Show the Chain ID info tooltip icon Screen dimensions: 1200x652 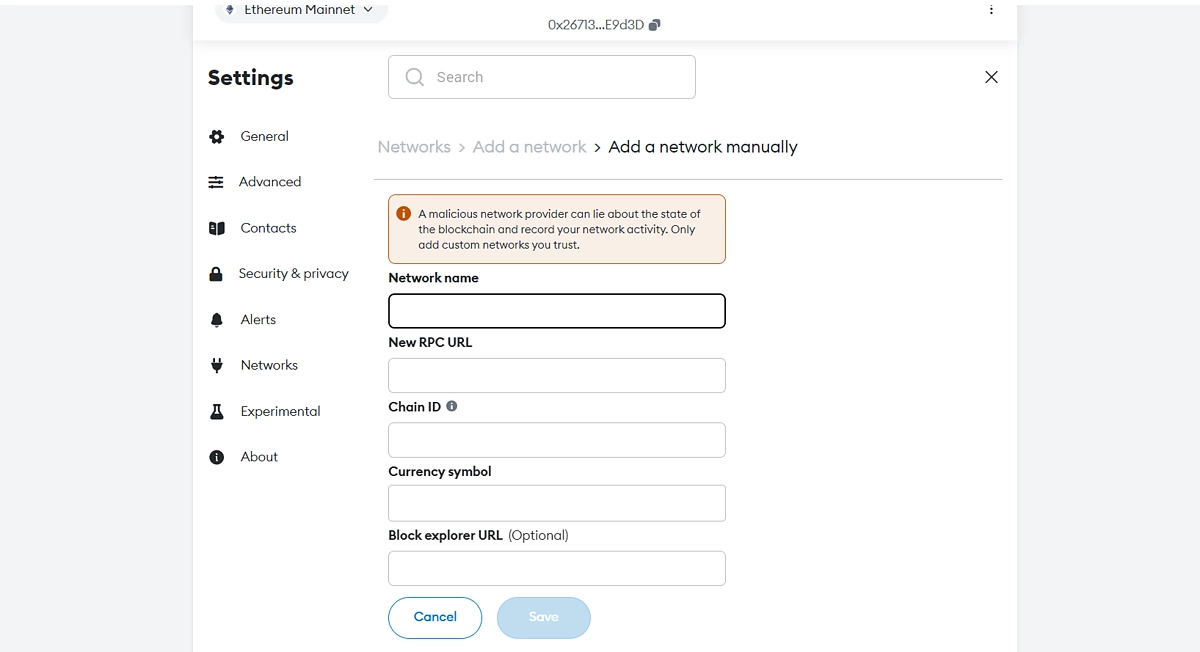(452, 406)
